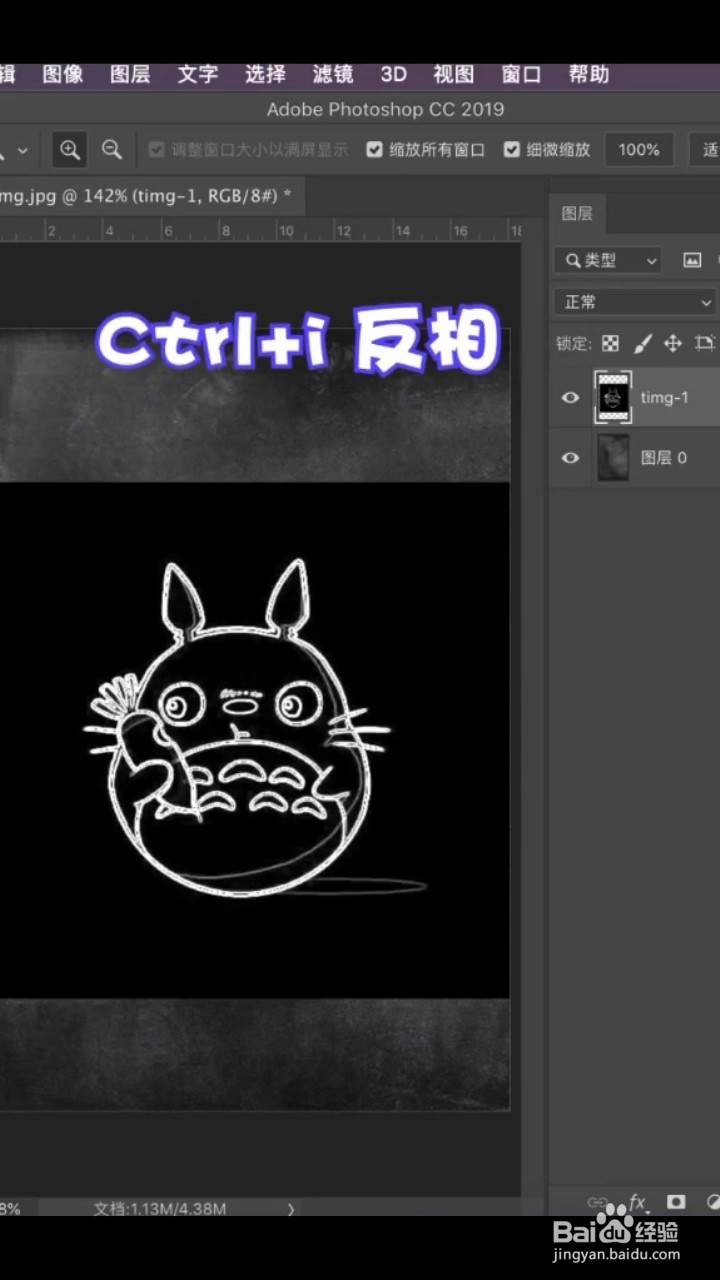Expand the status bar document info arrow
The width and height of the screenshot is (720, 1280).
click(291, 1208)
